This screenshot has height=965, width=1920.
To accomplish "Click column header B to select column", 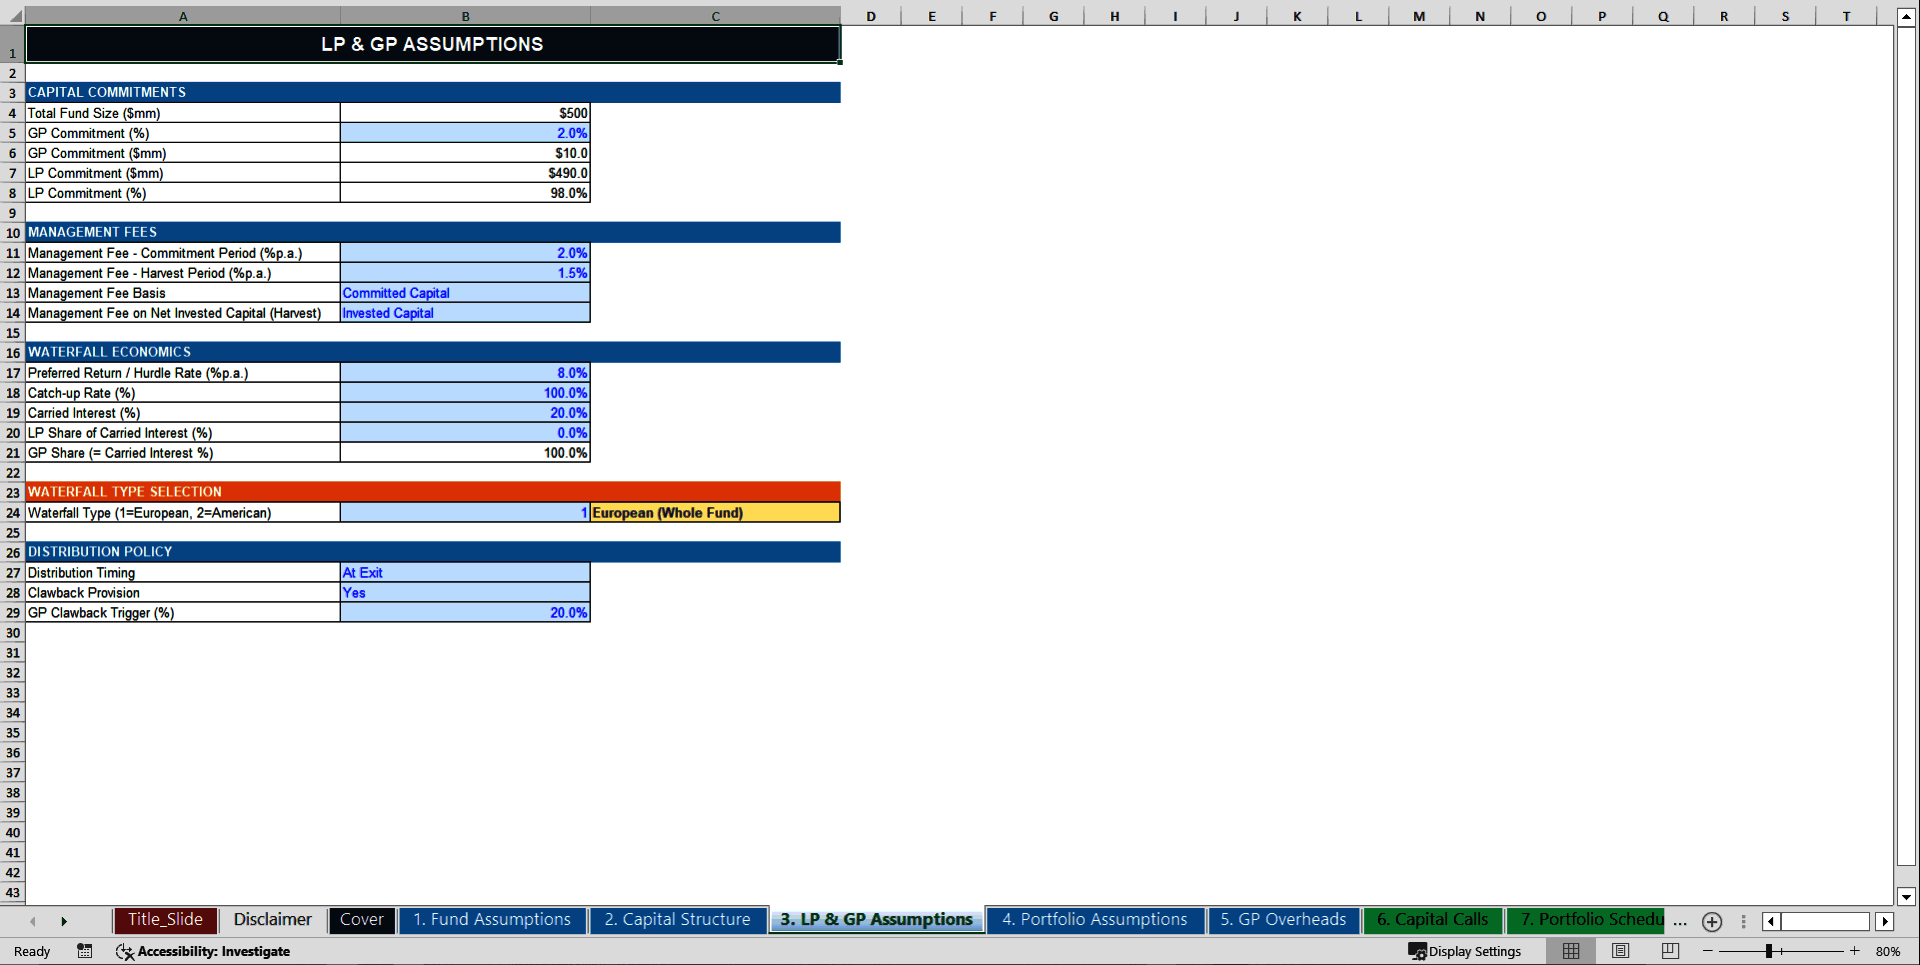I will [x=466, y=16].
